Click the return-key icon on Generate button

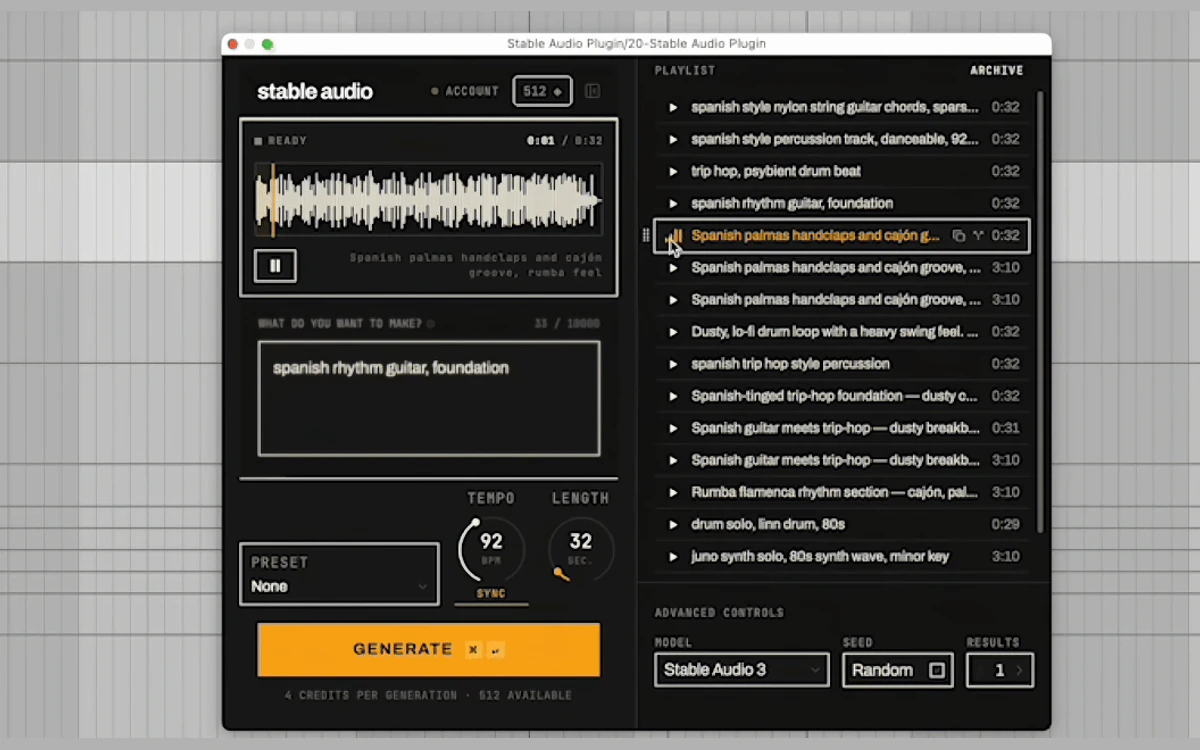coord(495,650)
